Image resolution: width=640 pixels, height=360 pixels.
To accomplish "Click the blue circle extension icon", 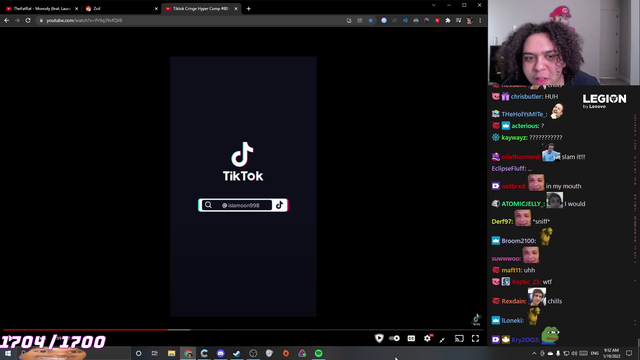I will [x=384, y=20].
